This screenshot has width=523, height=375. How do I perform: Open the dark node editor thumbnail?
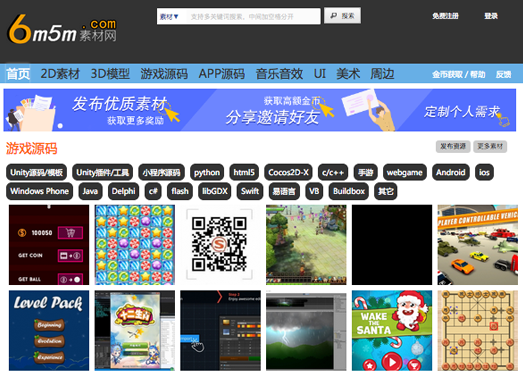pyautogui.click(x=220, y=331)
